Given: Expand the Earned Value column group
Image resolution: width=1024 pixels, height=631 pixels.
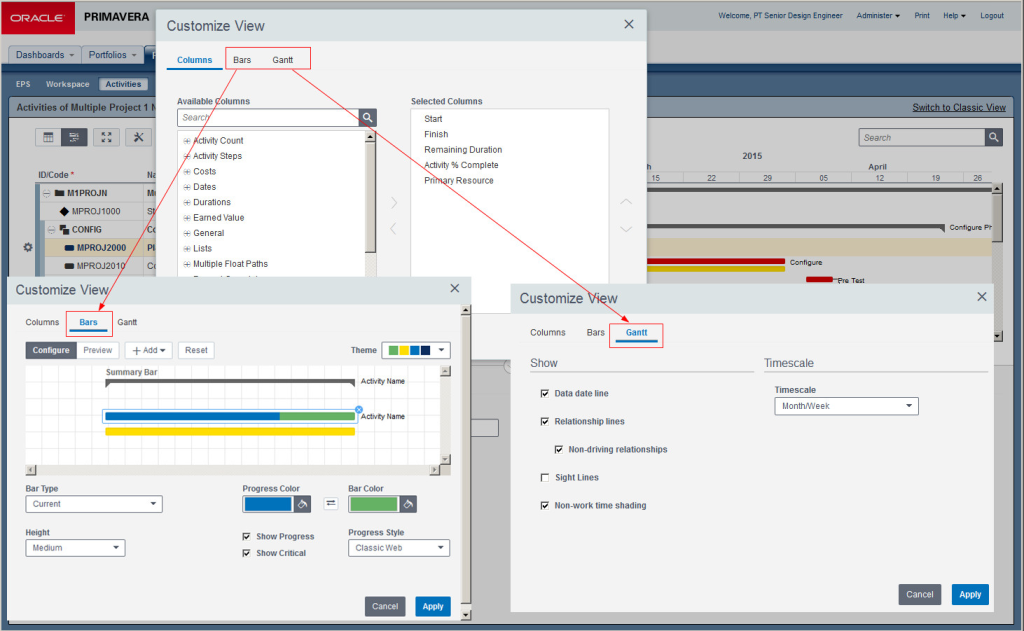Looking at the screenshot, I should tap(187, 218).
